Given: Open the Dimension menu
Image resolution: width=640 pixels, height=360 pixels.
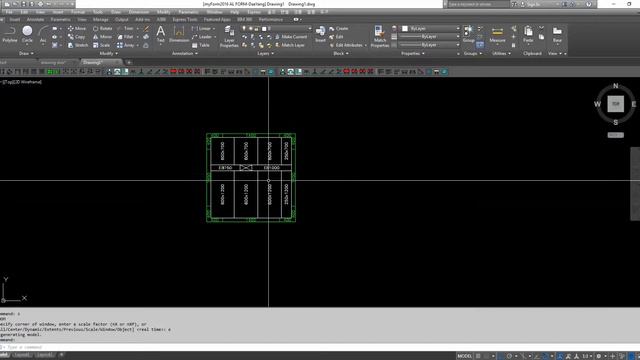Looking at the screenshot, I should 139,12.
